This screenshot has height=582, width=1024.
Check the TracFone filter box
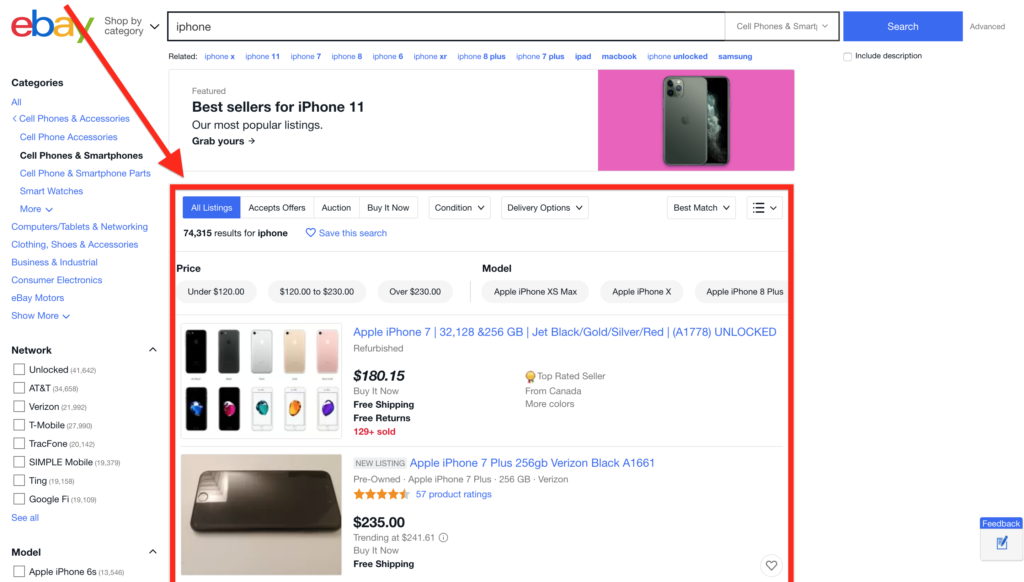point(19,444)
